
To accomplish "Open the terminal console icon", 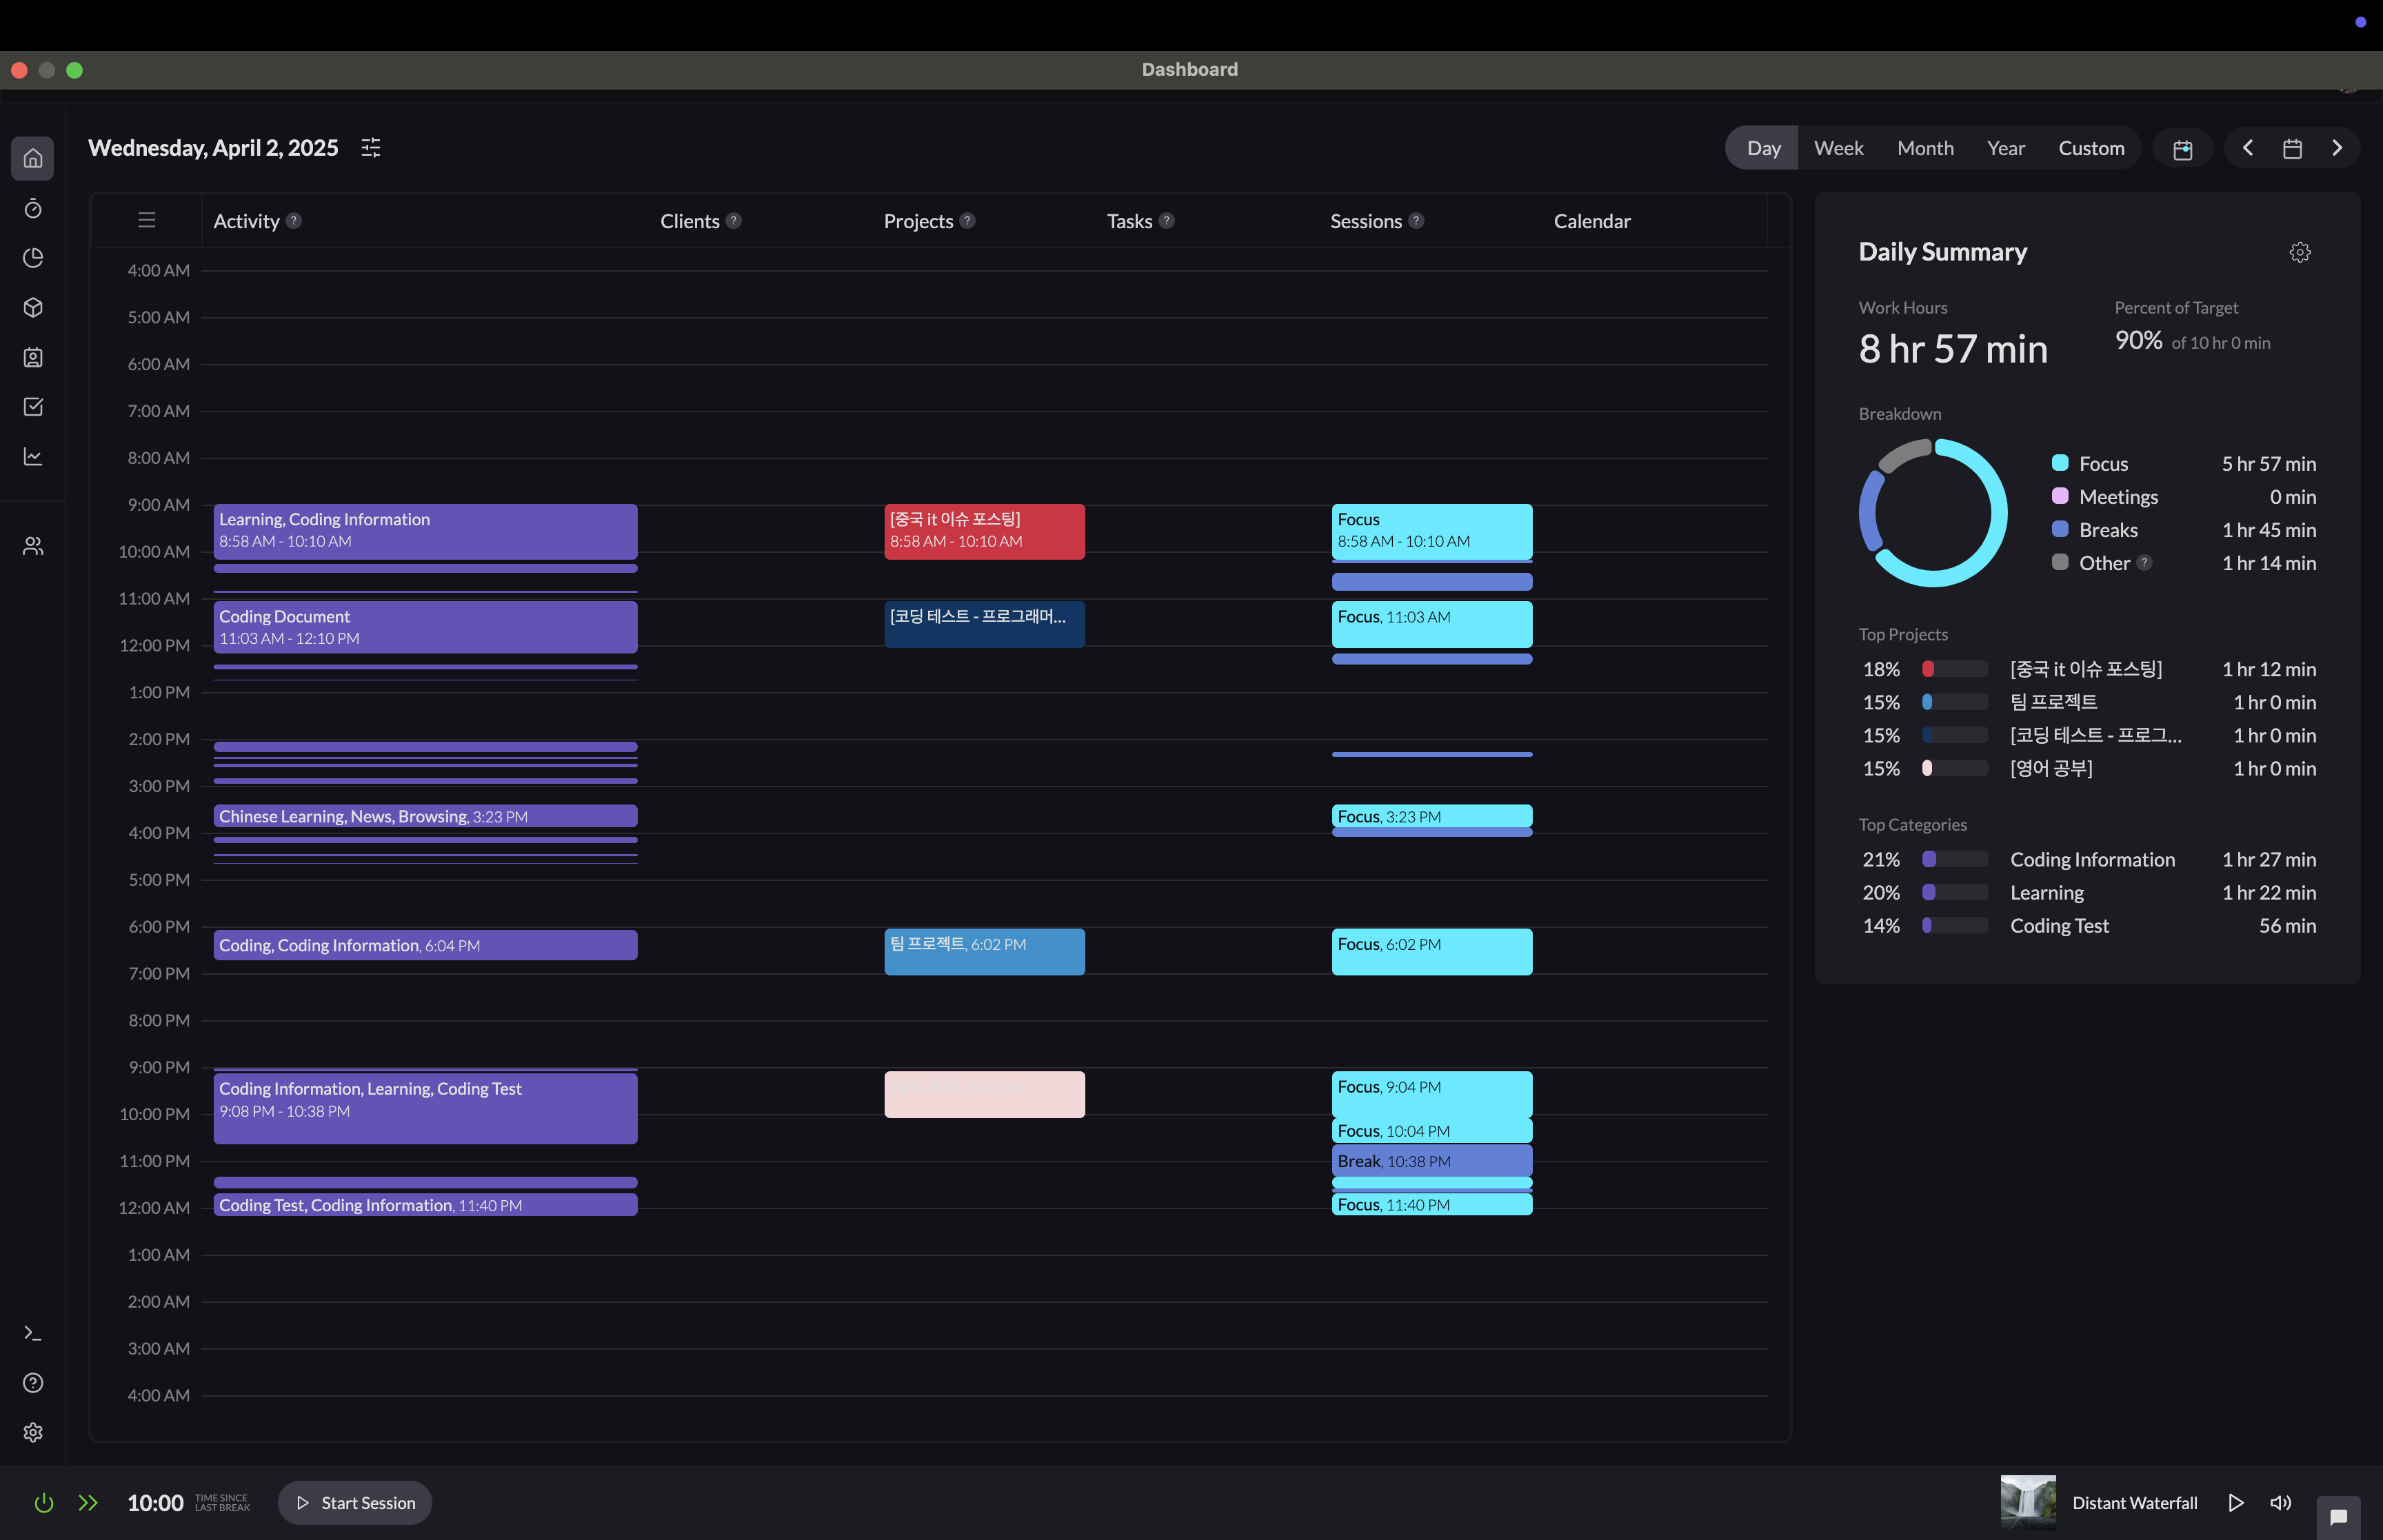I will point(33,1333).
